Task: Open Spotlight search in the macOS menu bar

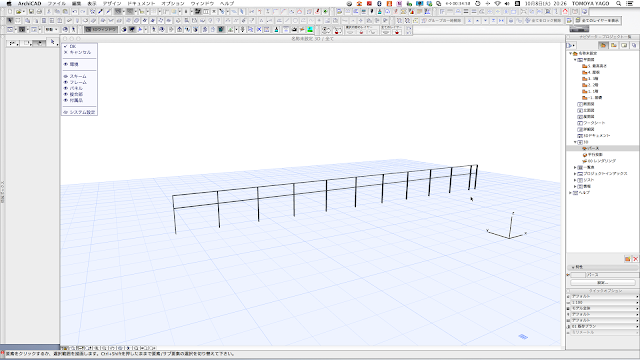Action: click(x=619, y=3)
